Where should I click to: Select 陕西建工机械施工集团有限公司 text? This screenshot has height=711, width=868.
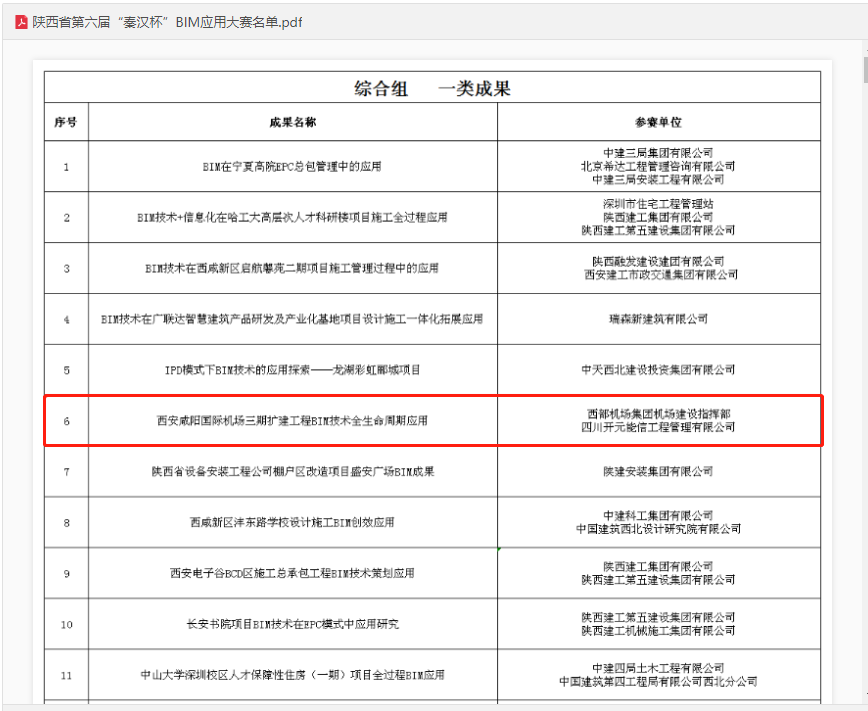(658, 631)
